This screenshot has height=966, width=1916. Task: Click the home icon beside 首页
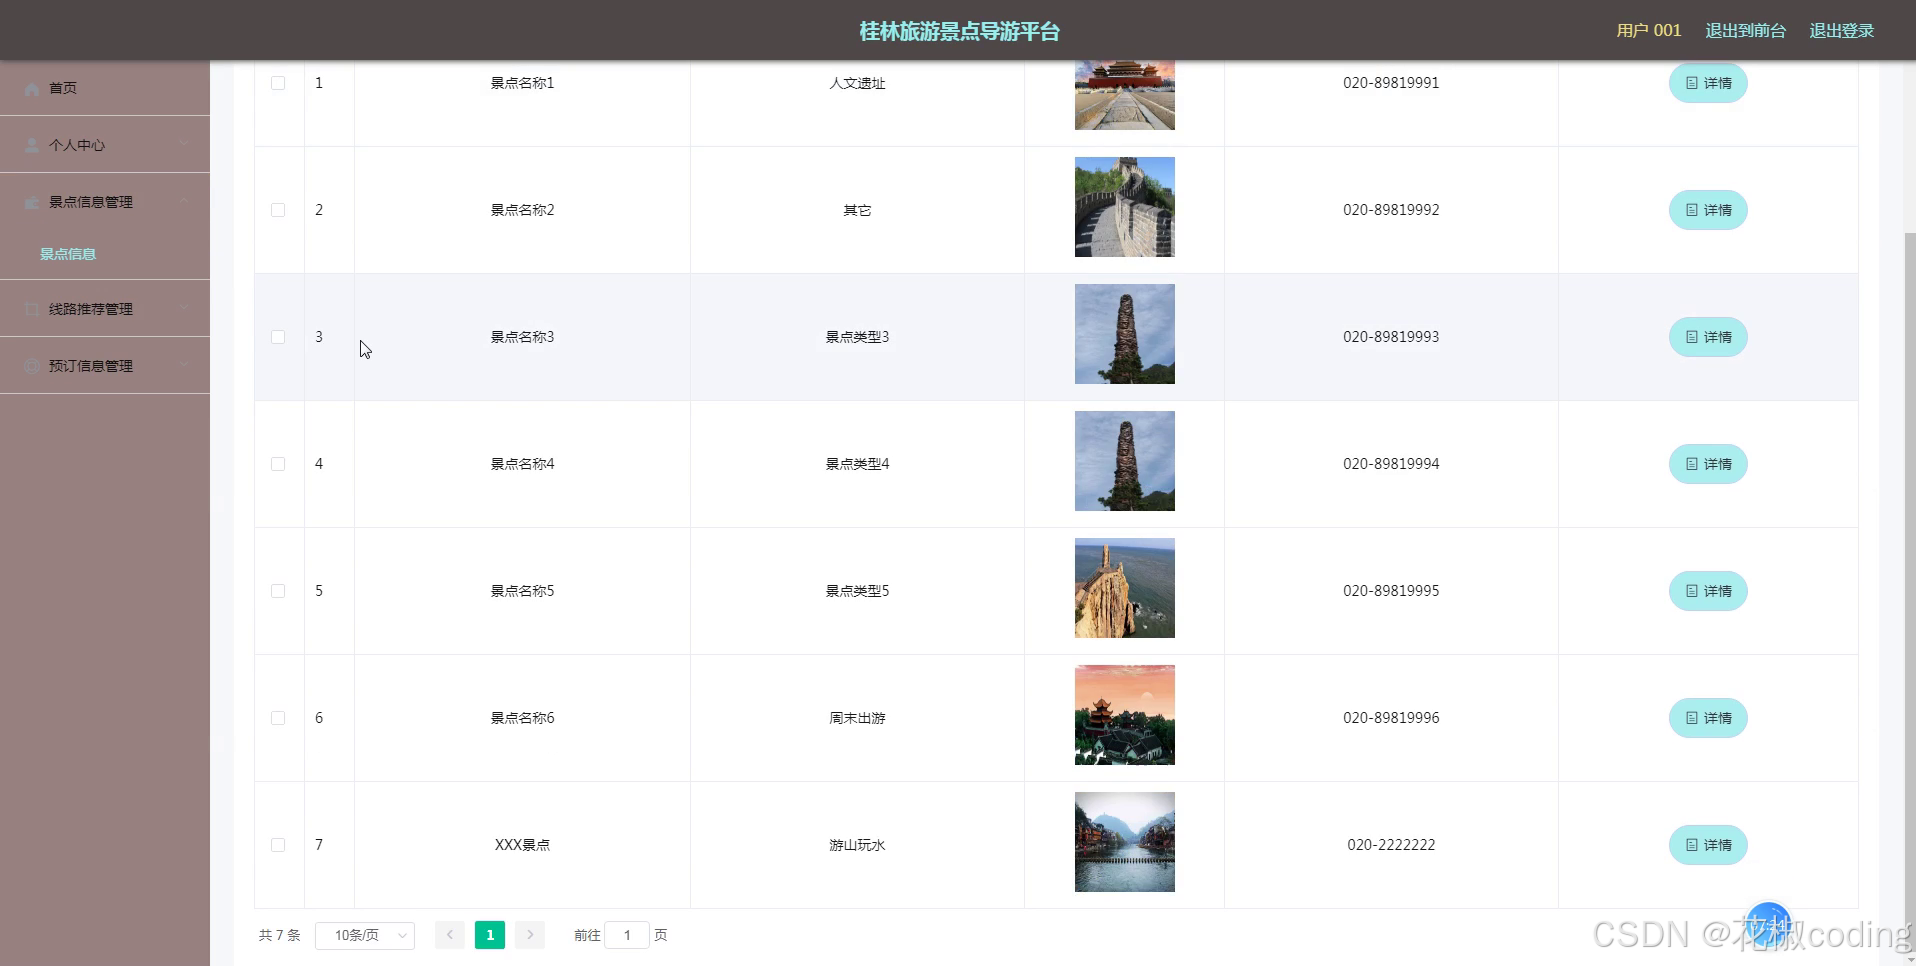(x=31, y=88)
